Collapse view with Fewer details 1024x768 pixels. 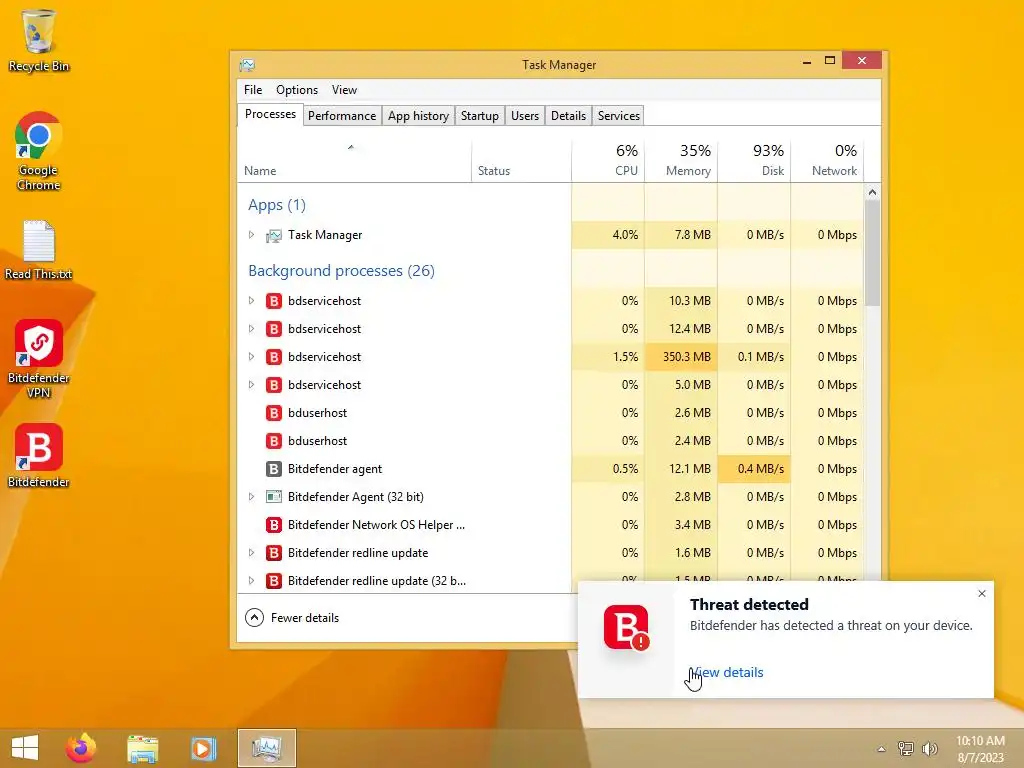point(292,618)
